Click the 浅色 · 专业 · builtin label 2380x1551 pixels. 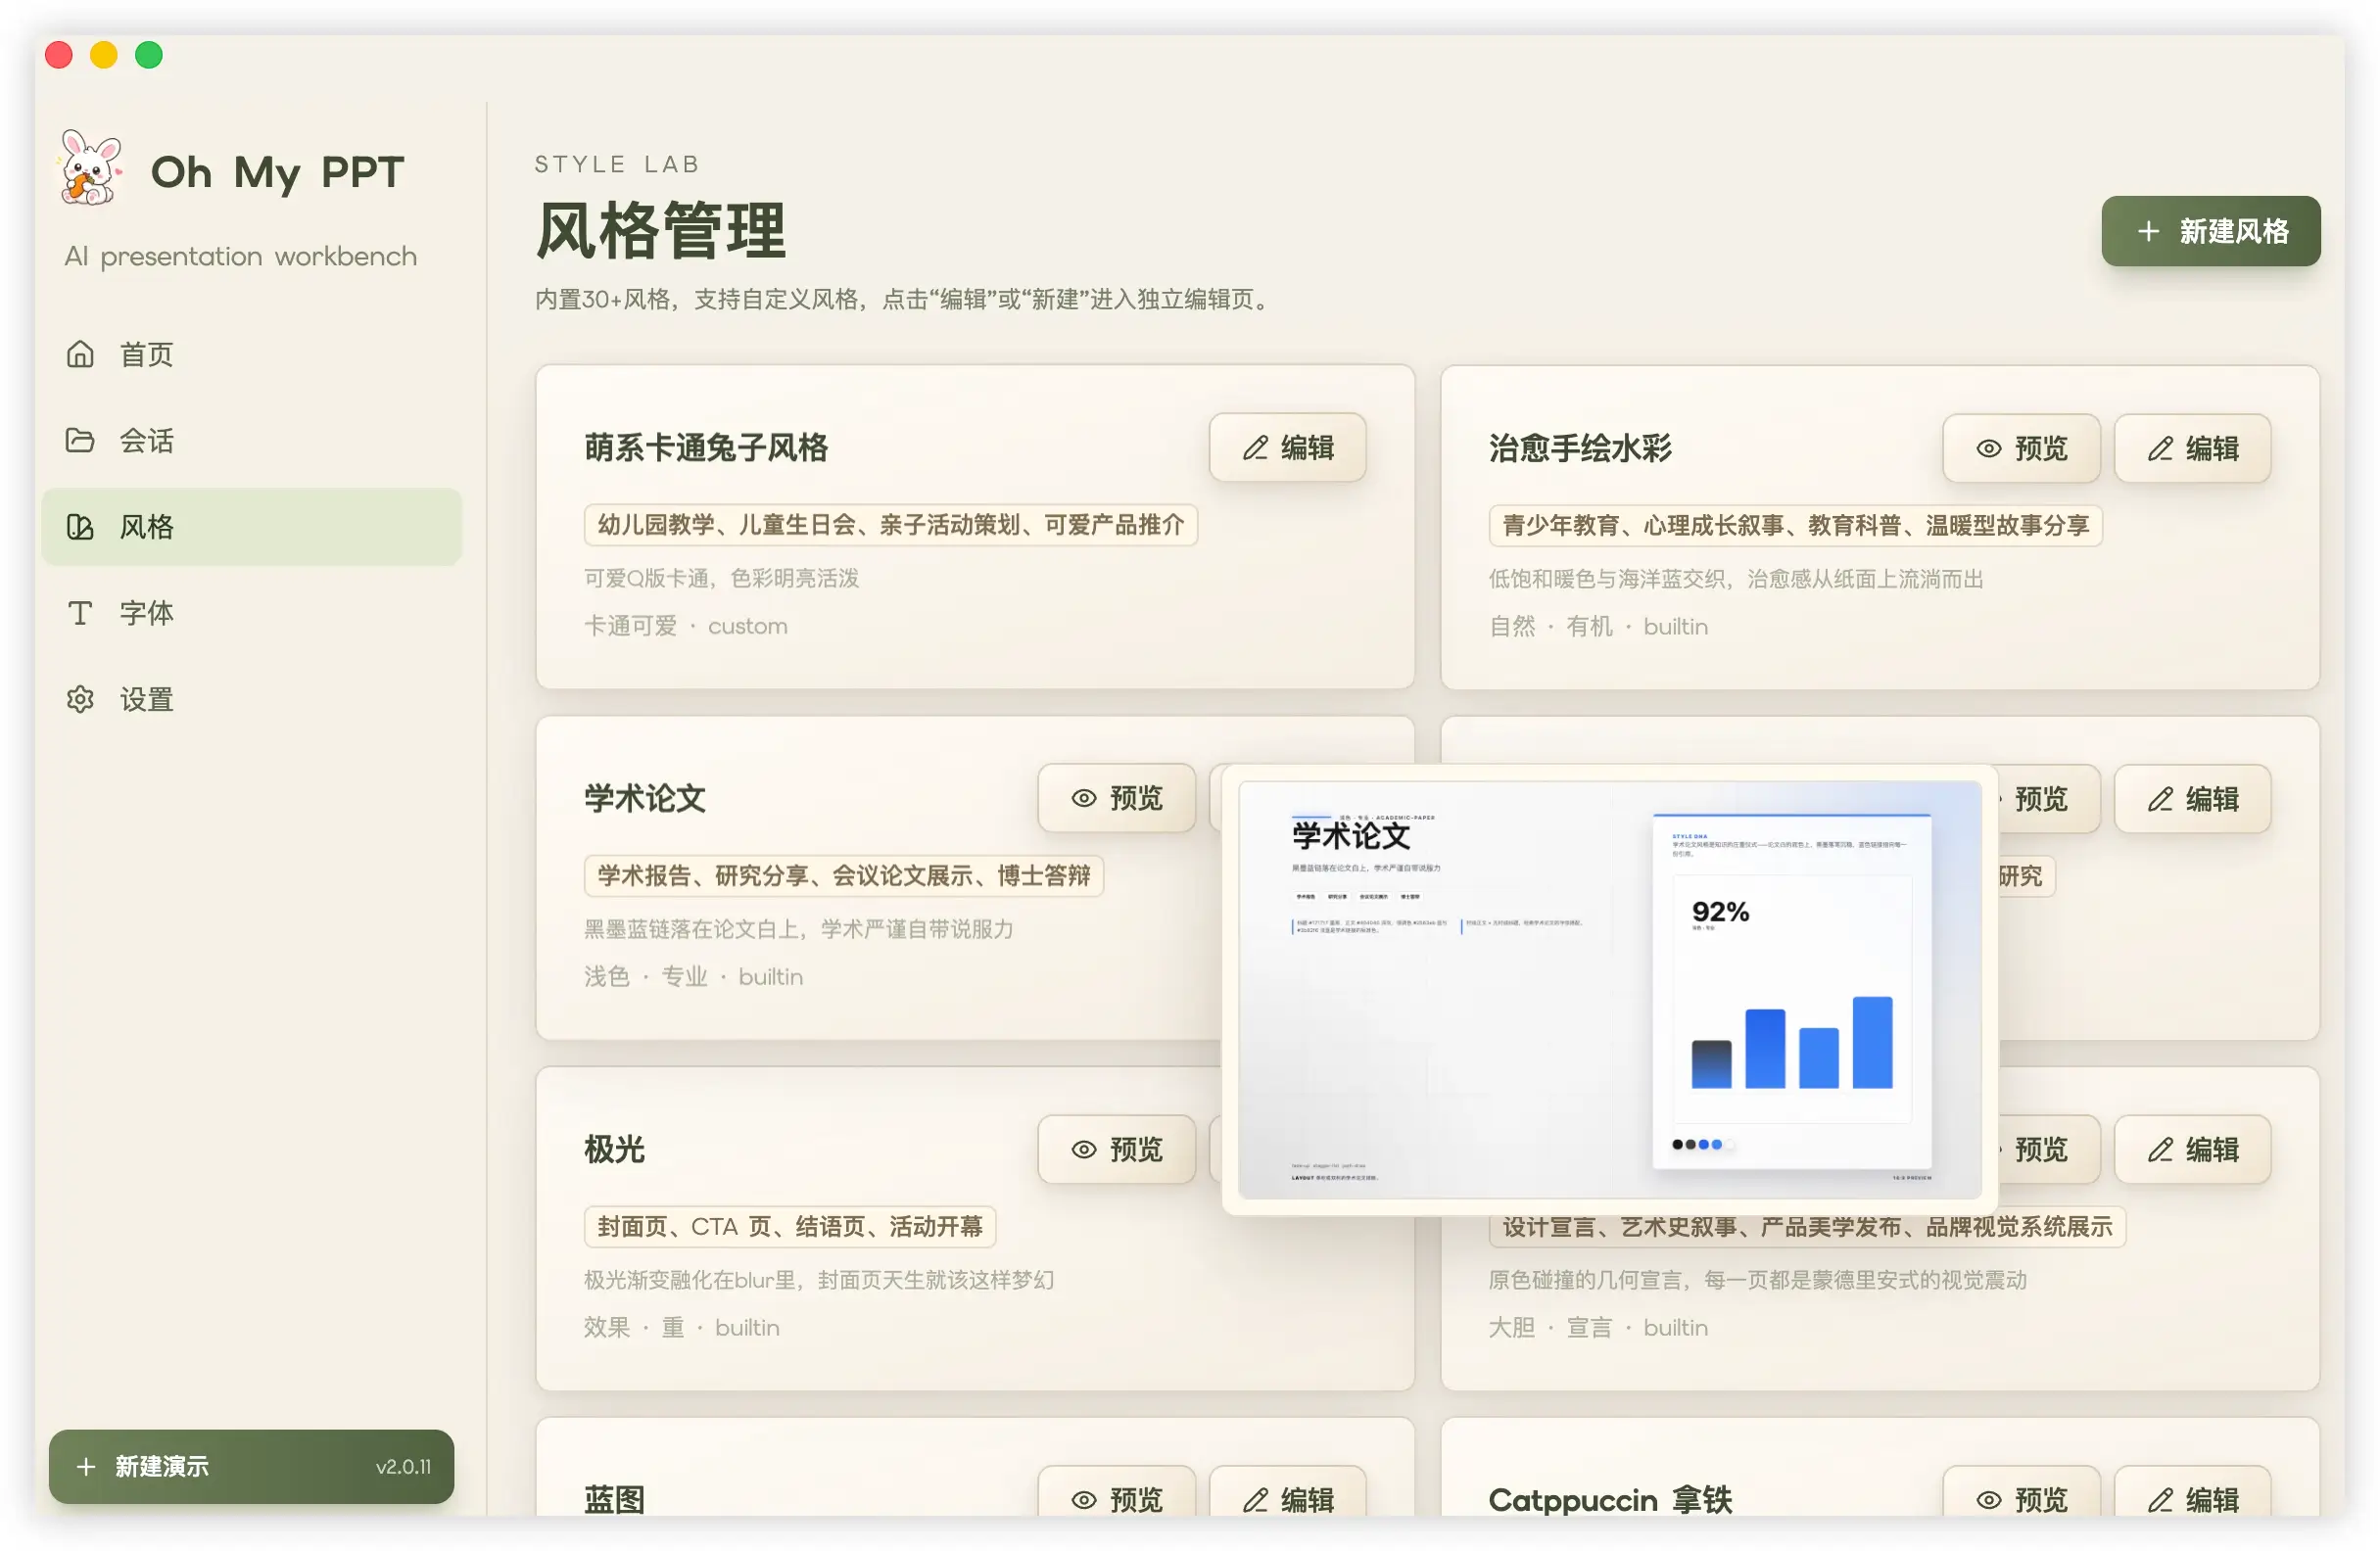point(693,977)
